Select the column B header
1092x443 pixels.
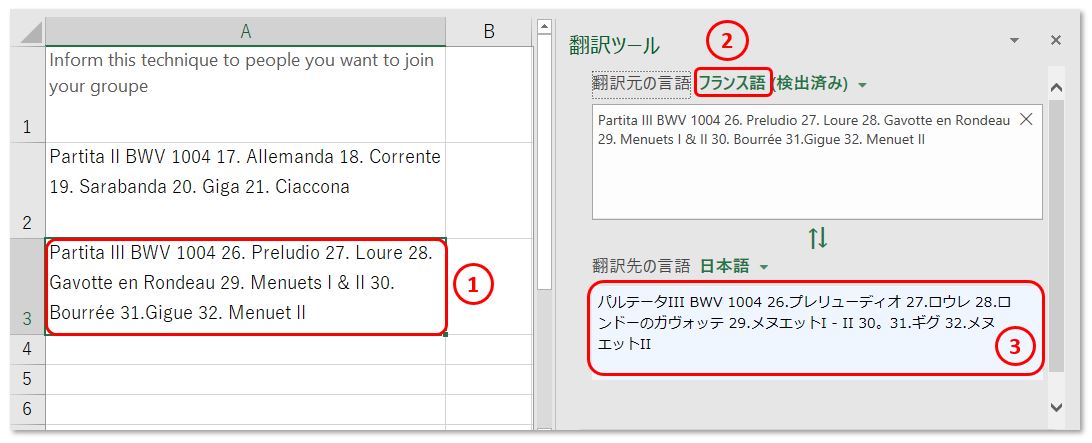pos(490,31)
